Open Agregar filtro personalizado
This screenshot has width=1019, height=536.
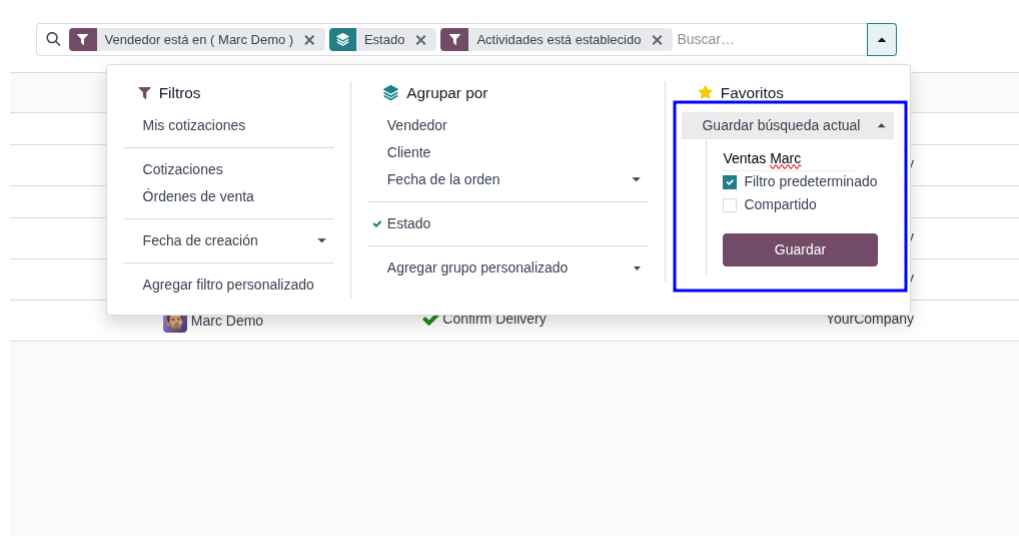228,285
